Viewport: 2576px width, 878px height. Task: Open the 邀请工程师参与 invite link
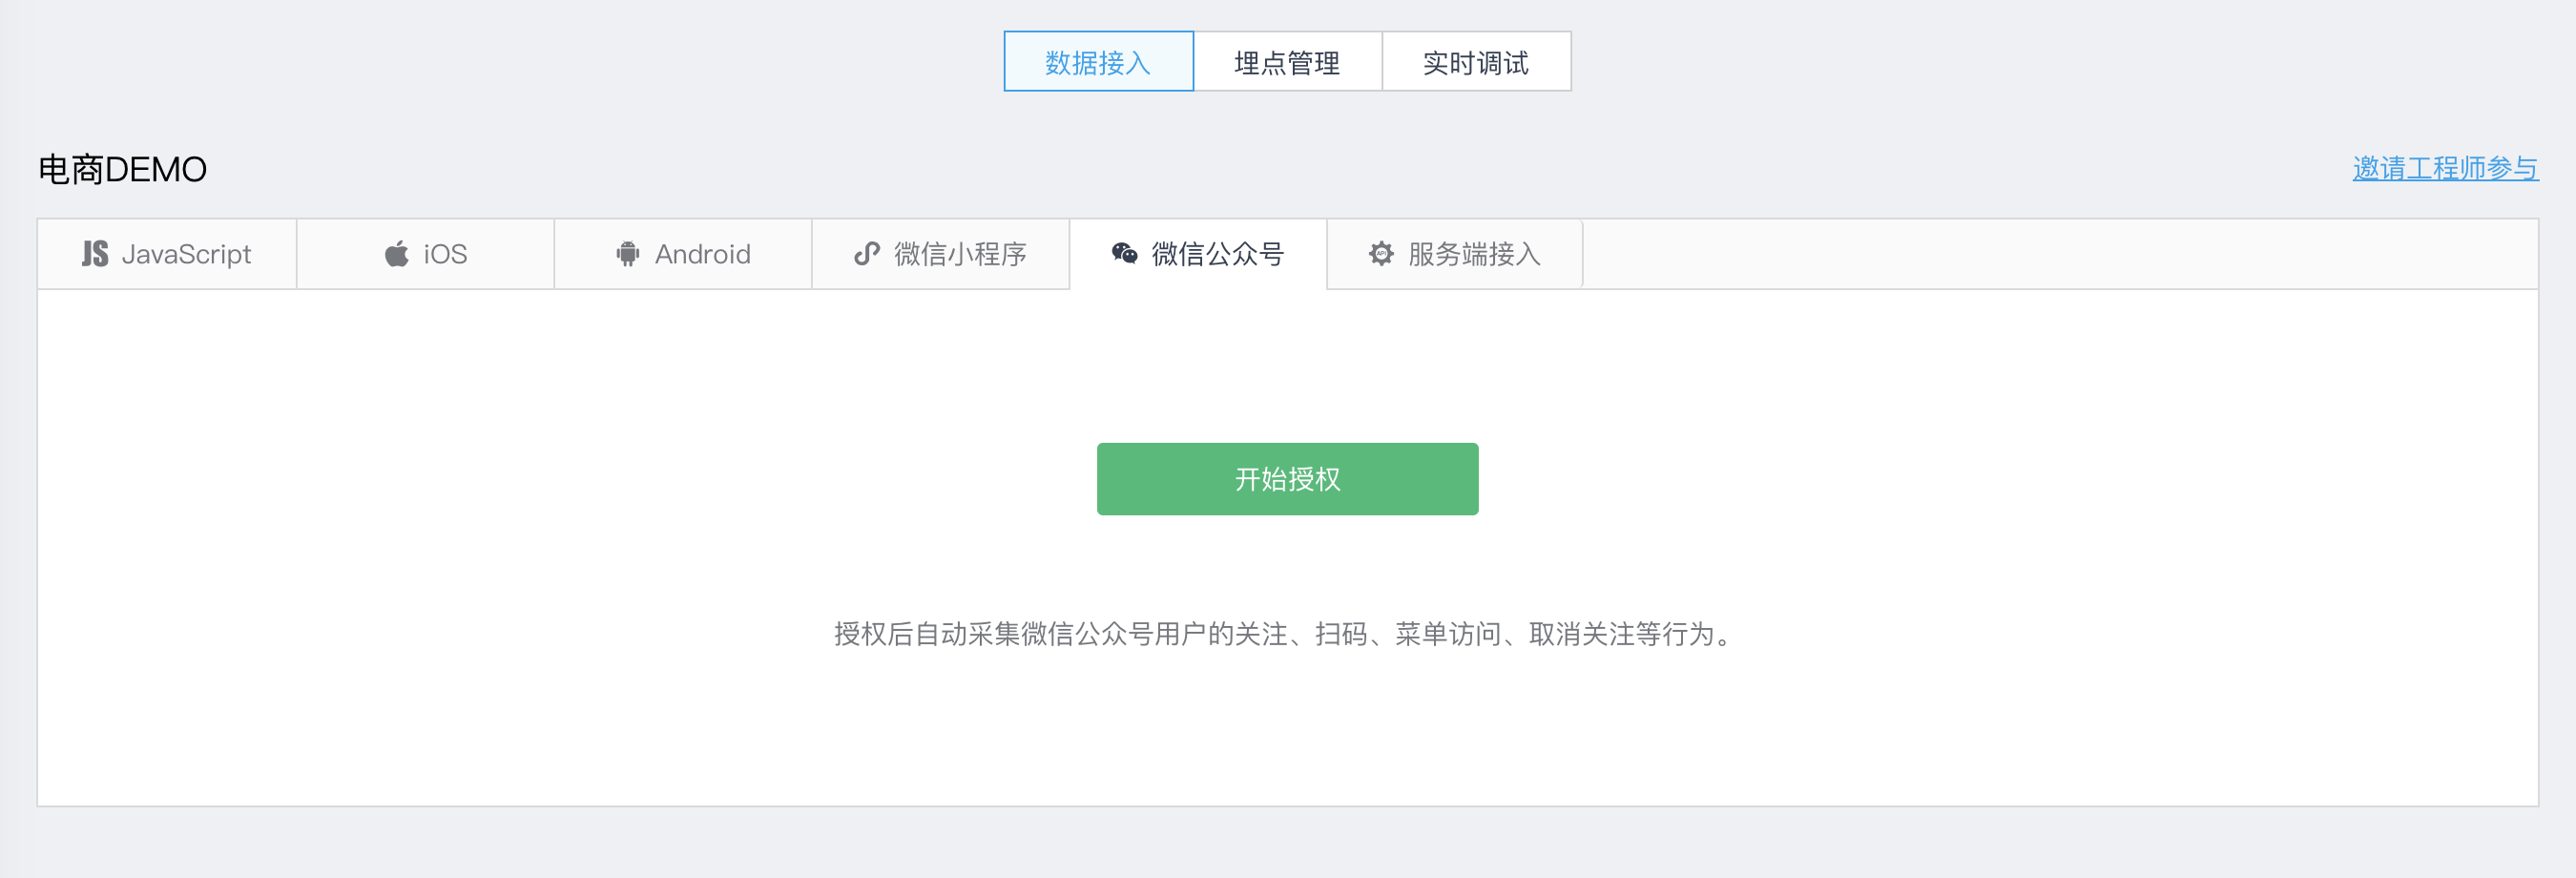tap(2444, 170)
